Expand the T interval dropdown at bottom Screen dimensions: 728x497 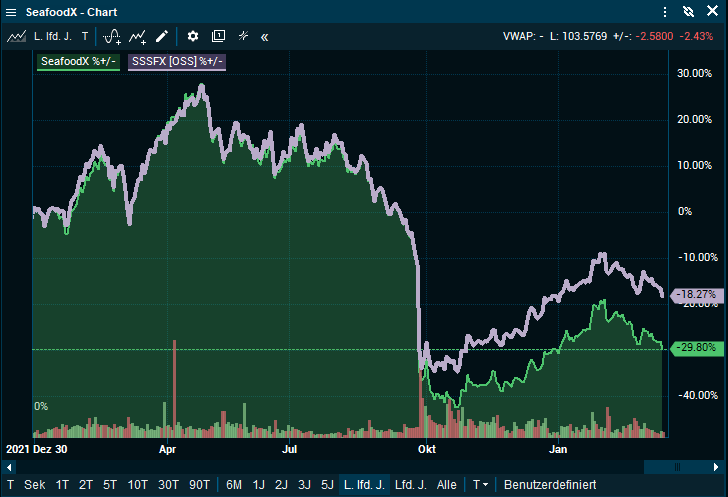tap(481, 485)
